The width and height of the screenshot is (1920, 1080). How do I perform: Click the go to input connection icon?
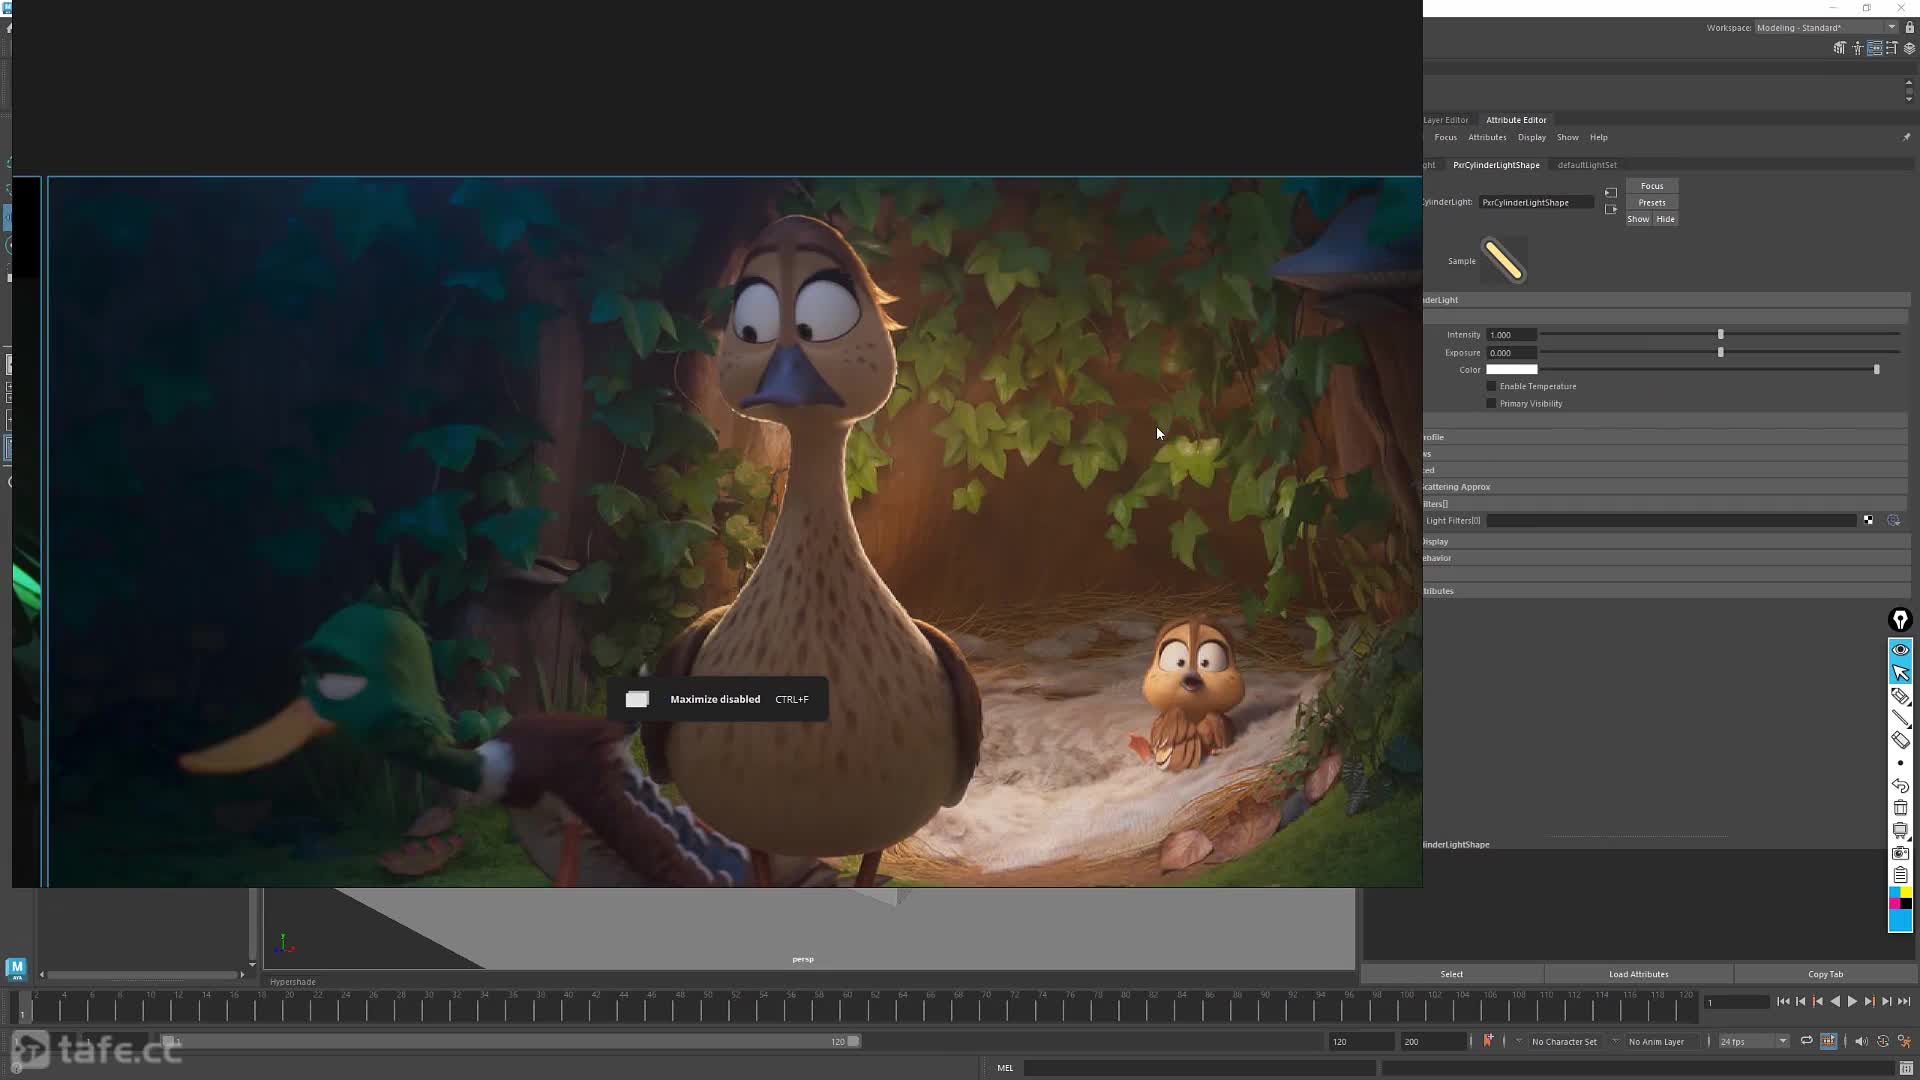(1610, 193)
